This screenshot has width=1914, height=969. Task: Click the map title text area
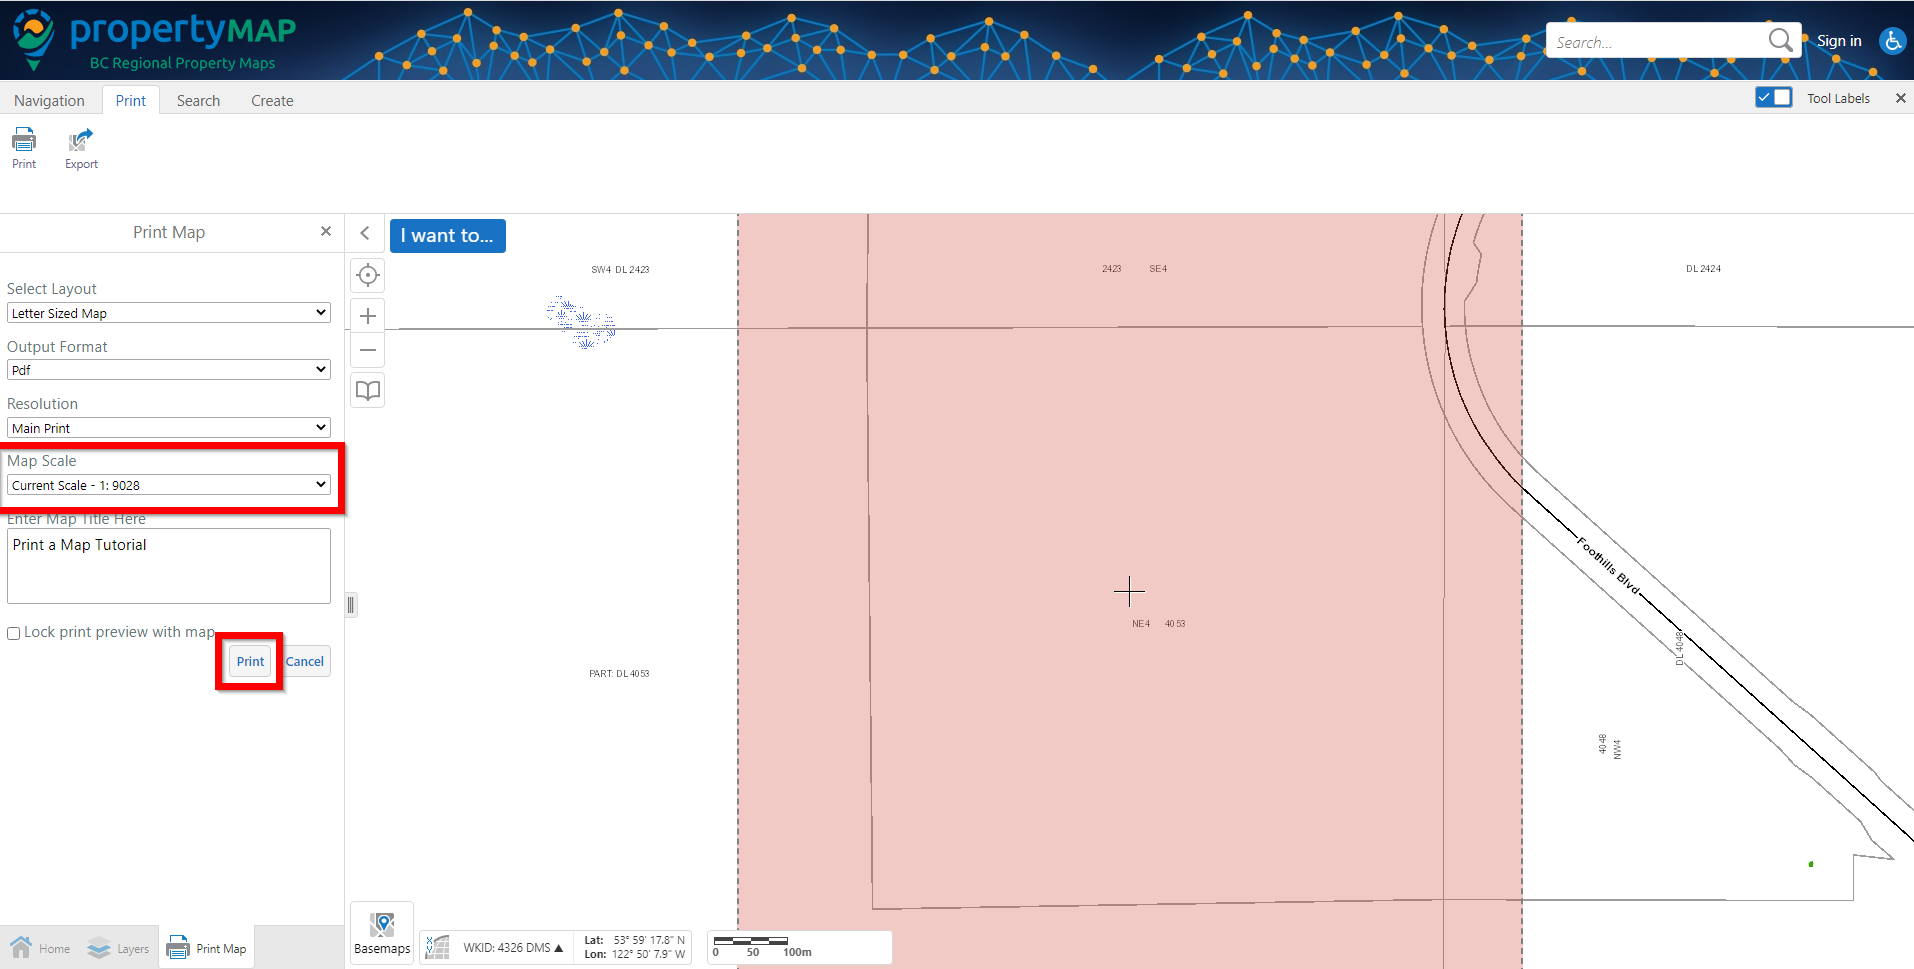pyautogui.click(x=169, y=566)
